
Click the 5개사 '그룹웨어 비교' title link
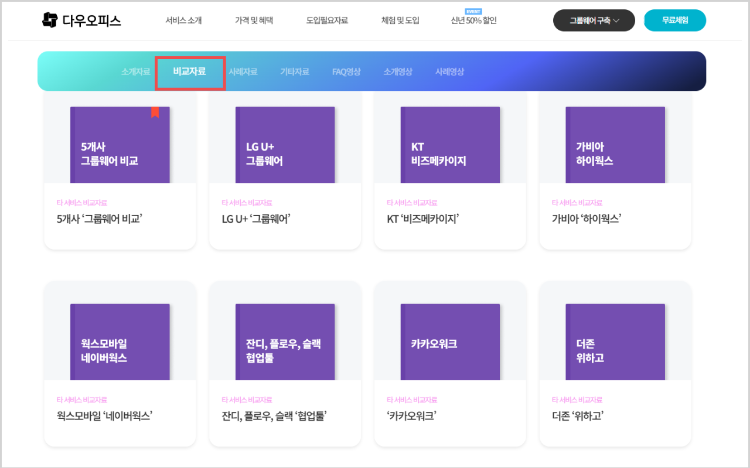click(99, 219)
